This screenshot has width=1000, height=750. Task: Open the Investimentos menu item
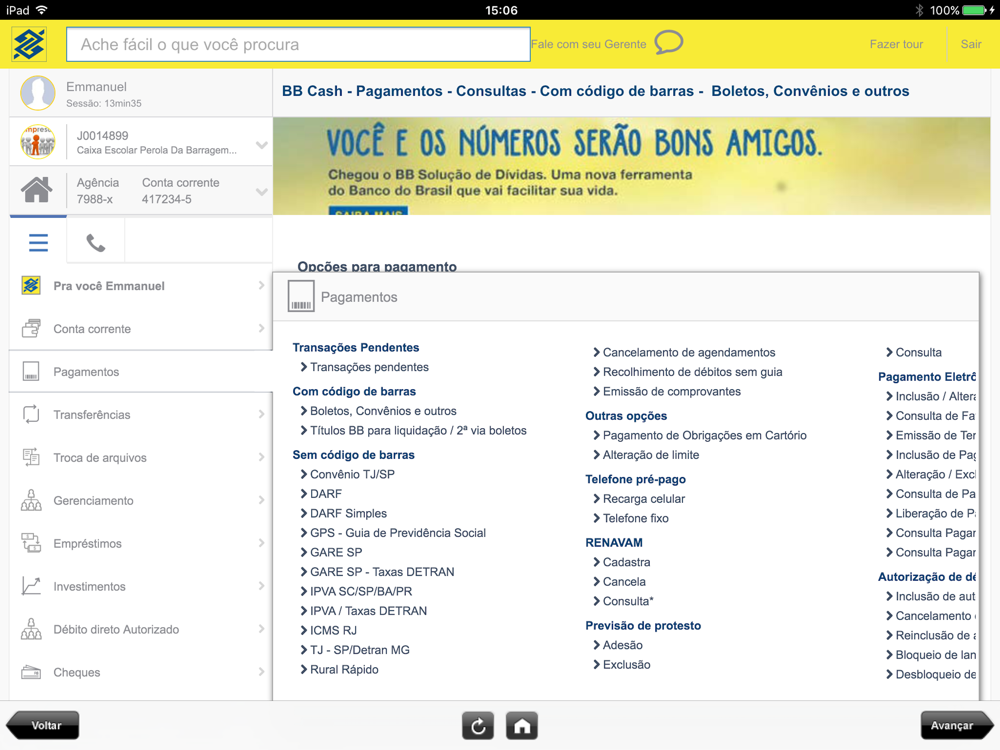141,586
